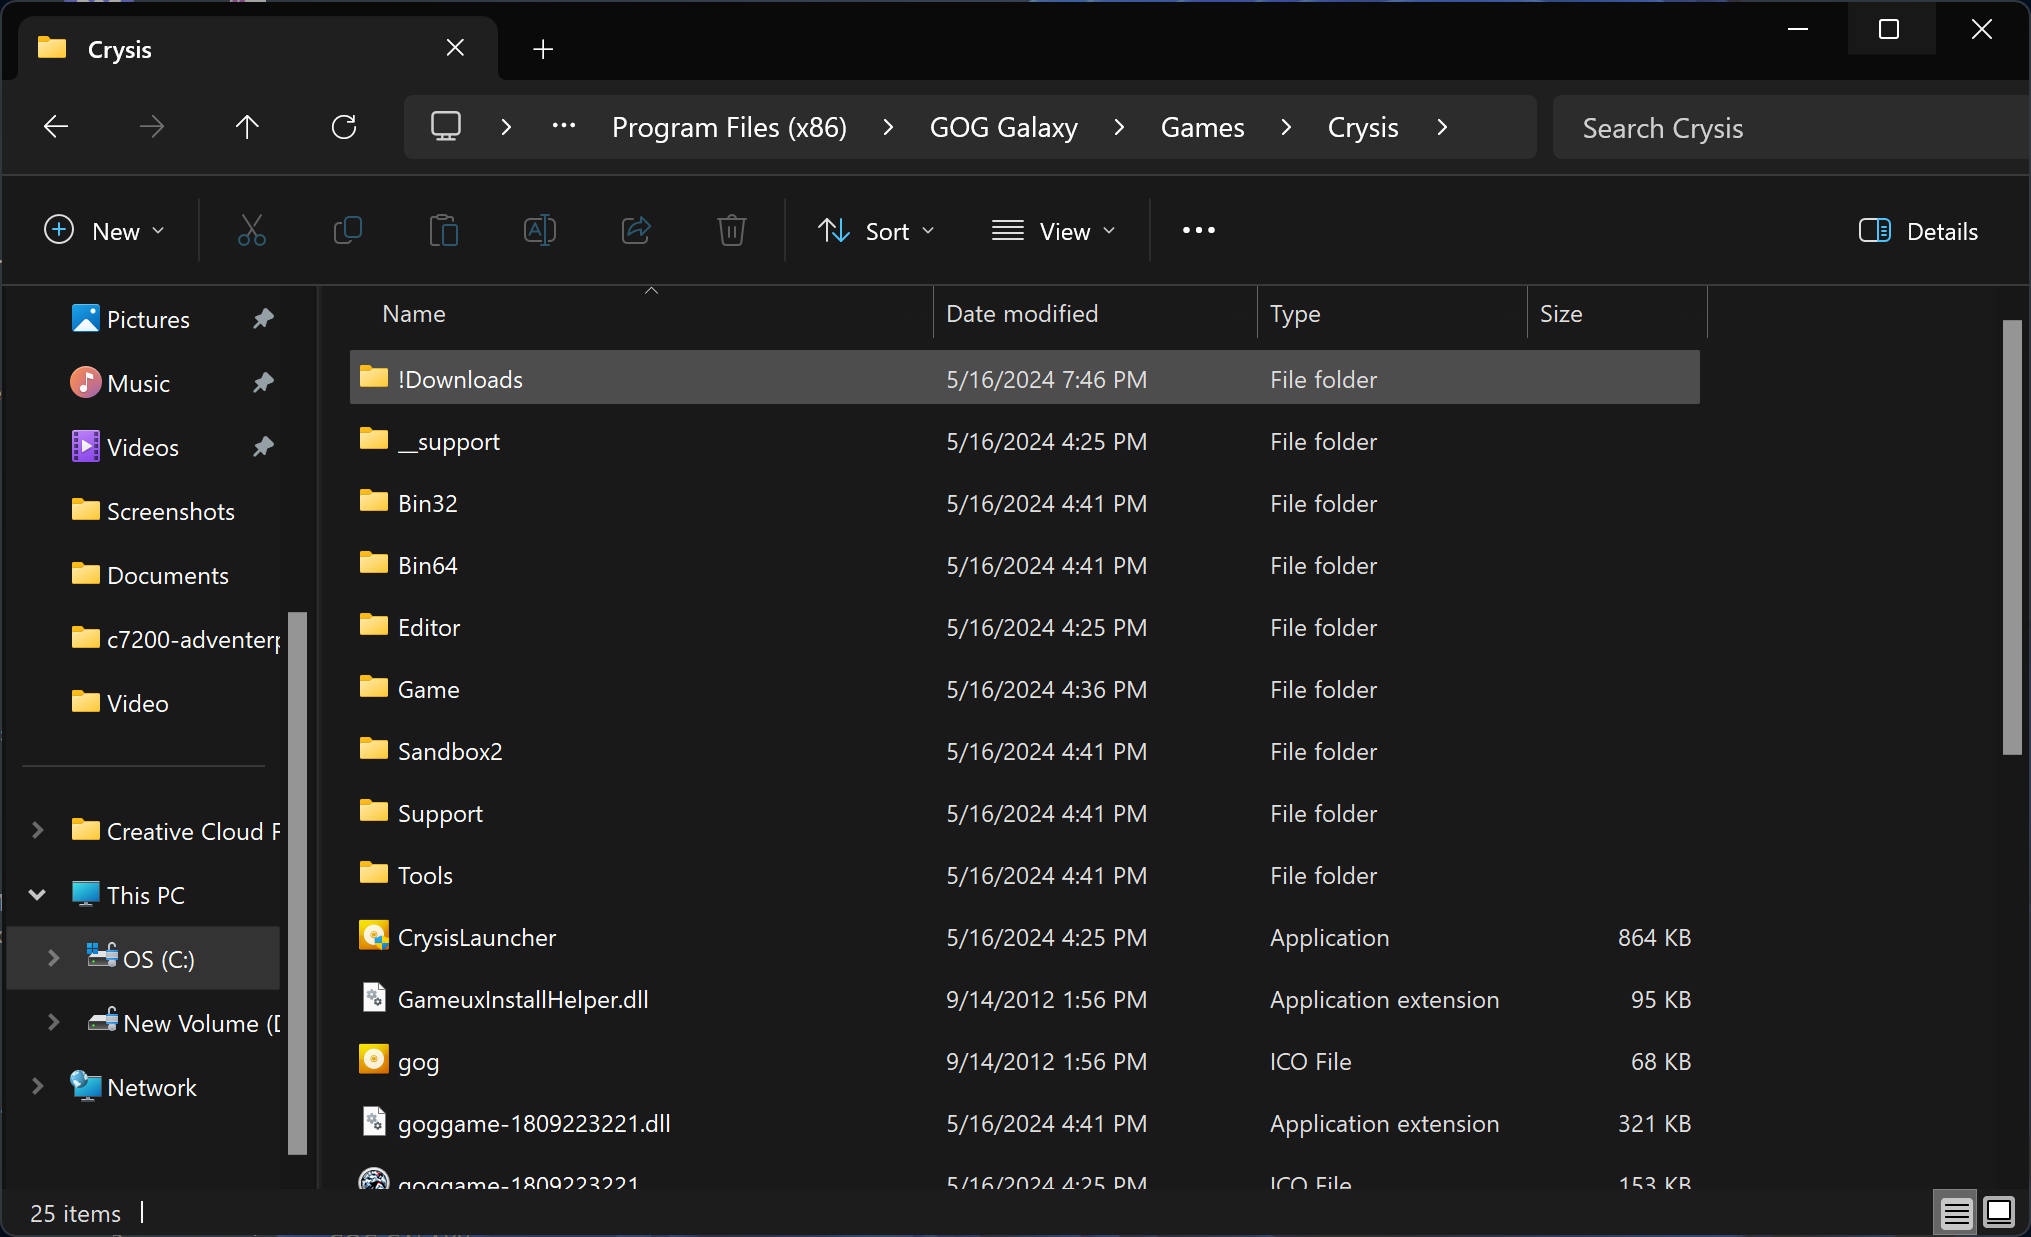Expand Network tree node
2031x1237 pixels.
click(x=37, y=1086)
